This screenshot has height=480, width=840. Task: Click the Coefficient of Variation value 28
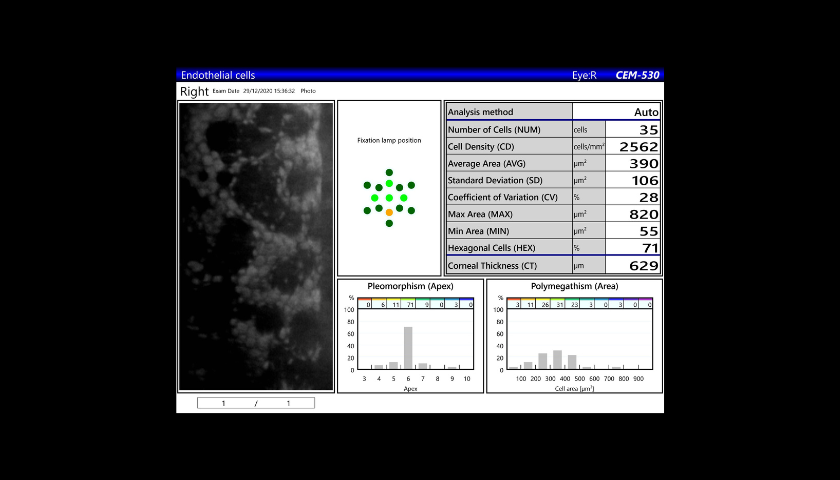tap(649, 197)
